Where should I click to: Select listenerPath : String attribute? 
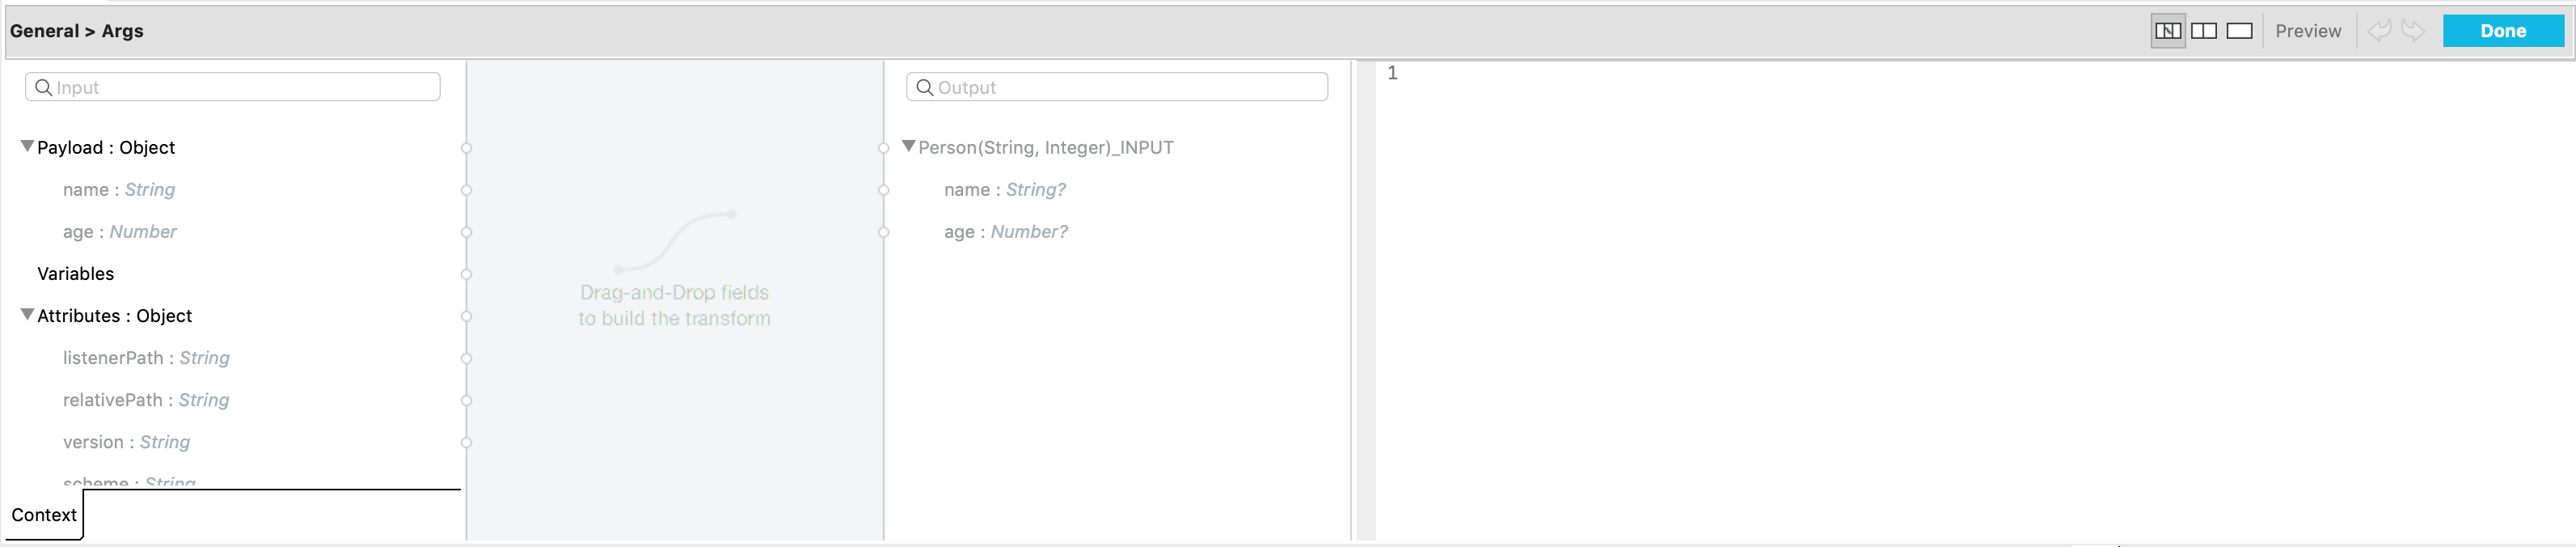point(146,358)
